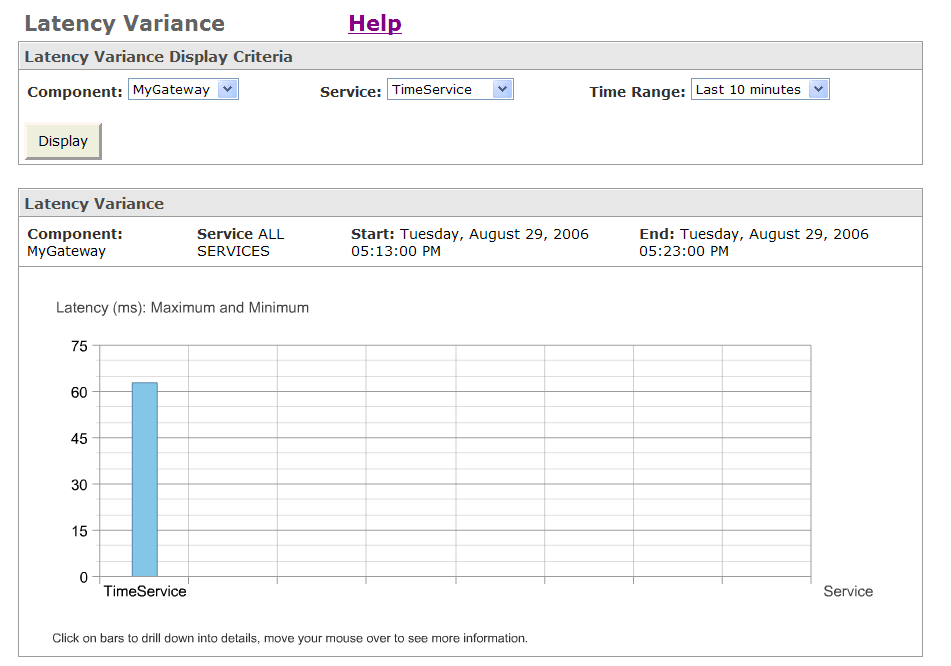Click the 60 label on the y-axis
951x666 pixels.
click(x=79, y=392)
